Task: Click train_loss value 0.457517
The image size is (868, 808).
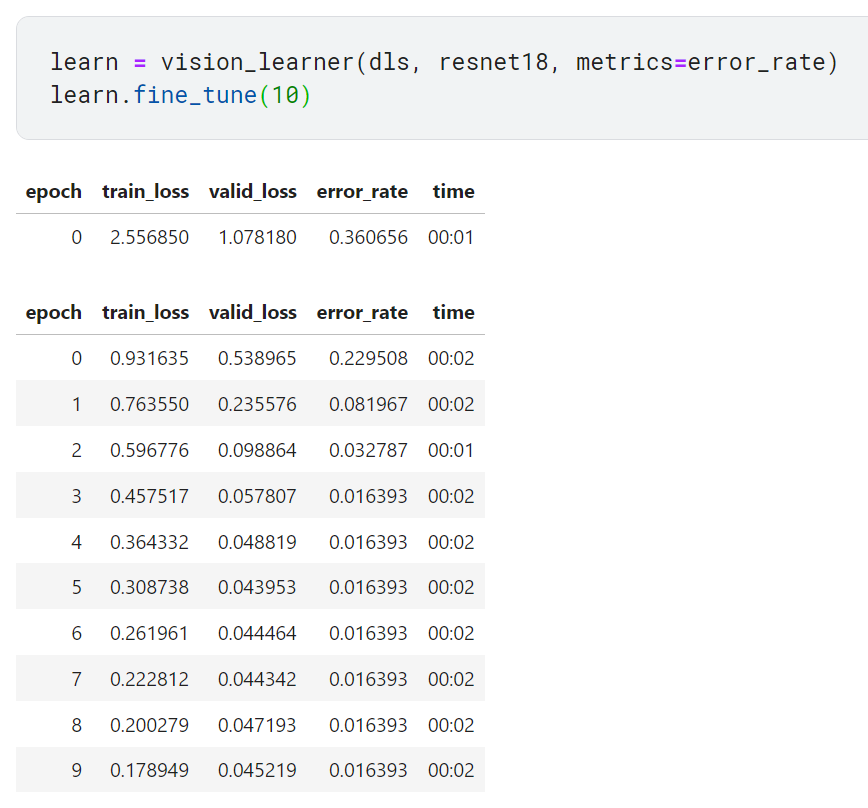Action: tap(149, 496)
